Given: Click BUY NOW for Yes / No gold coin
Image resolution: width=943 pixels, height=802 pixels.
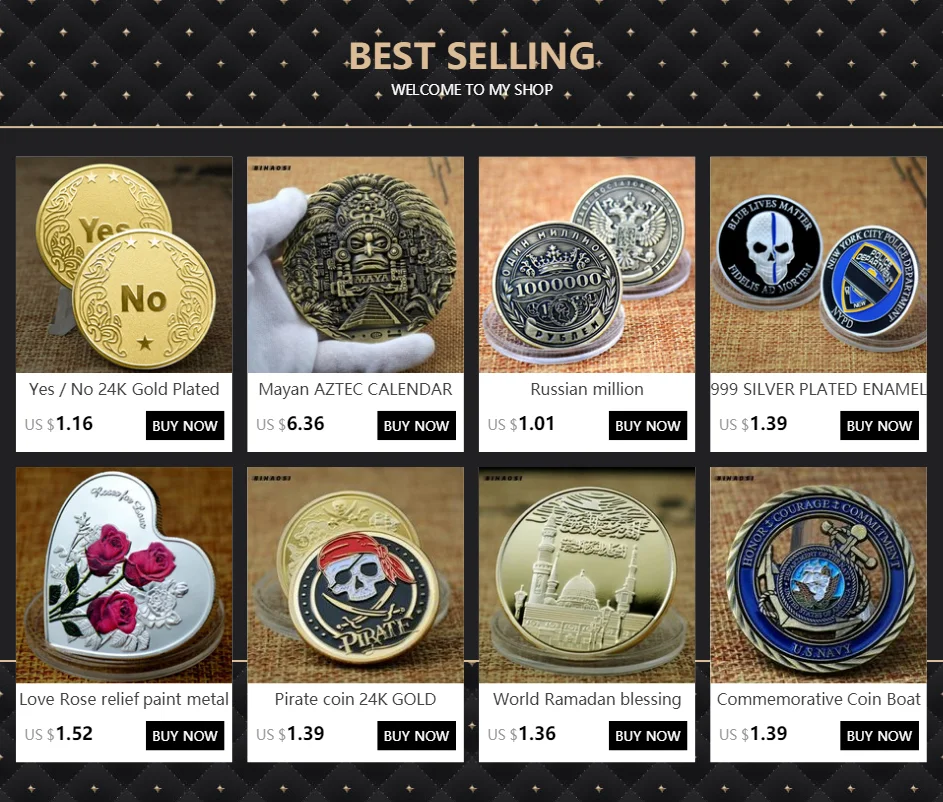Looking at the screenshot, I should 185,426.
